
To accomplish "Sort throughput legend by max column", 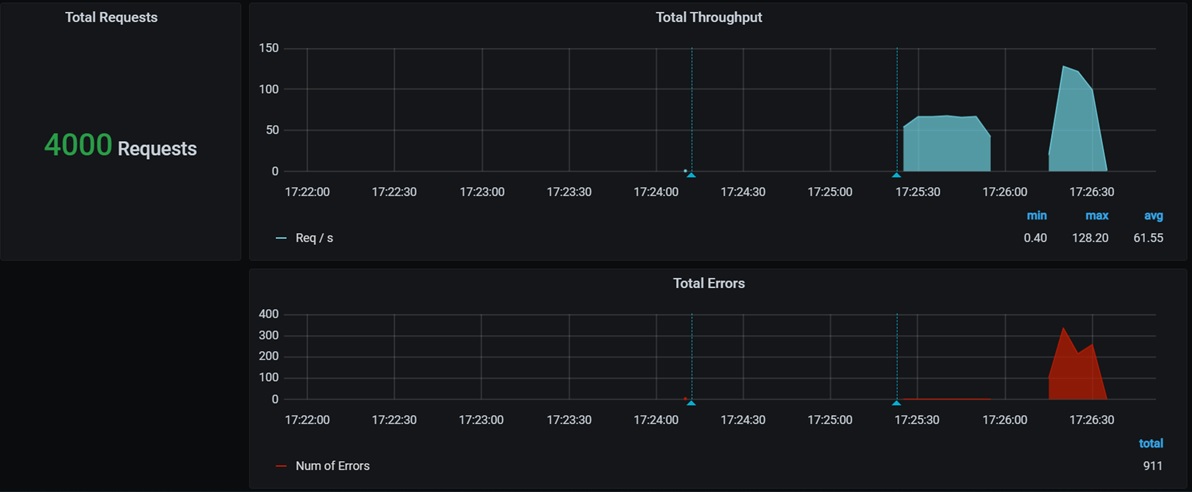I will pyautogui.click(x=1096, y=216).
